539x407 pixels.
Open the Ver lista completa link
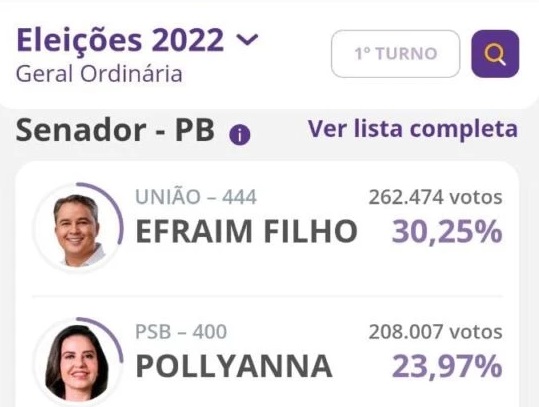412,129
